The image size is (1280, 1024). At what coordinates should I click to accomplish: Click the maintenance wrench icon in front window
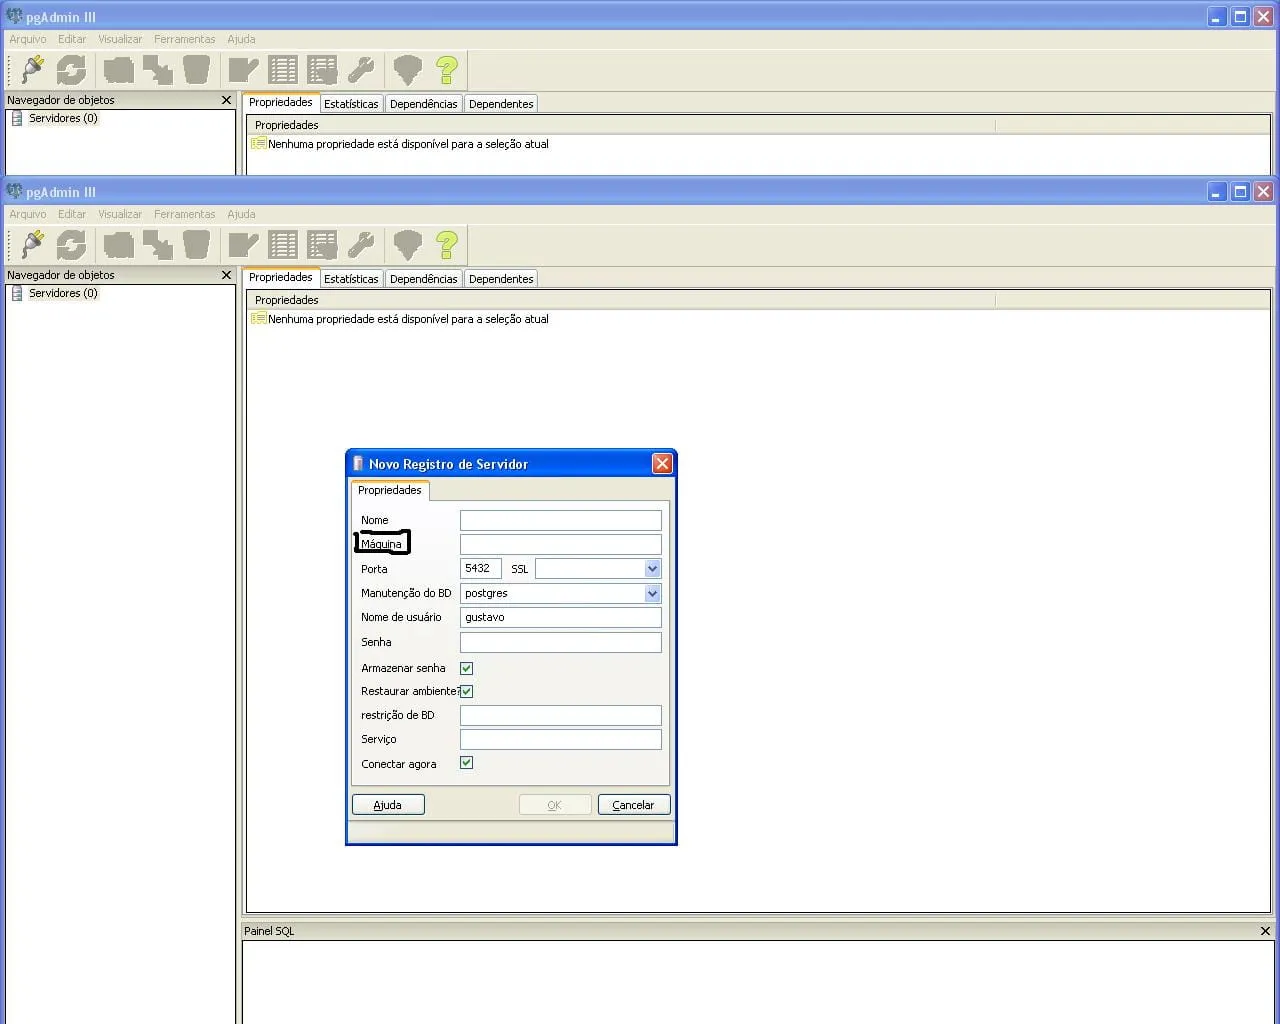(x=360, y=244)
